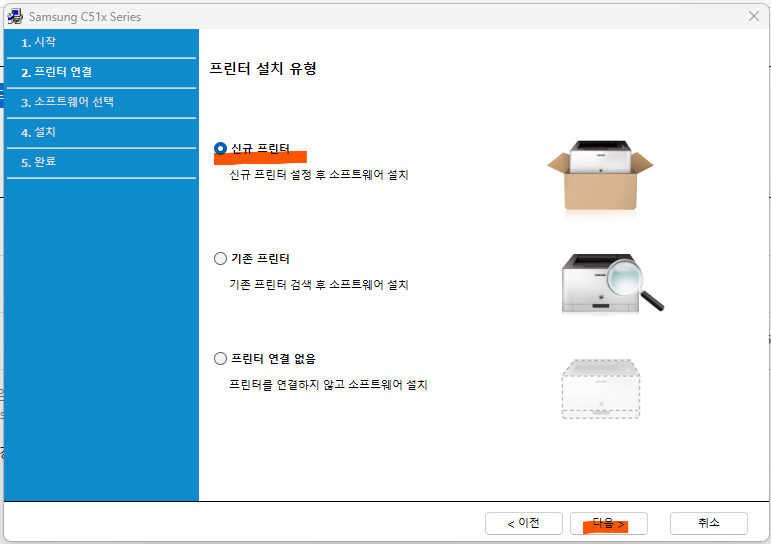Open step 5. 완료 in sidebar

pos(101,163)
